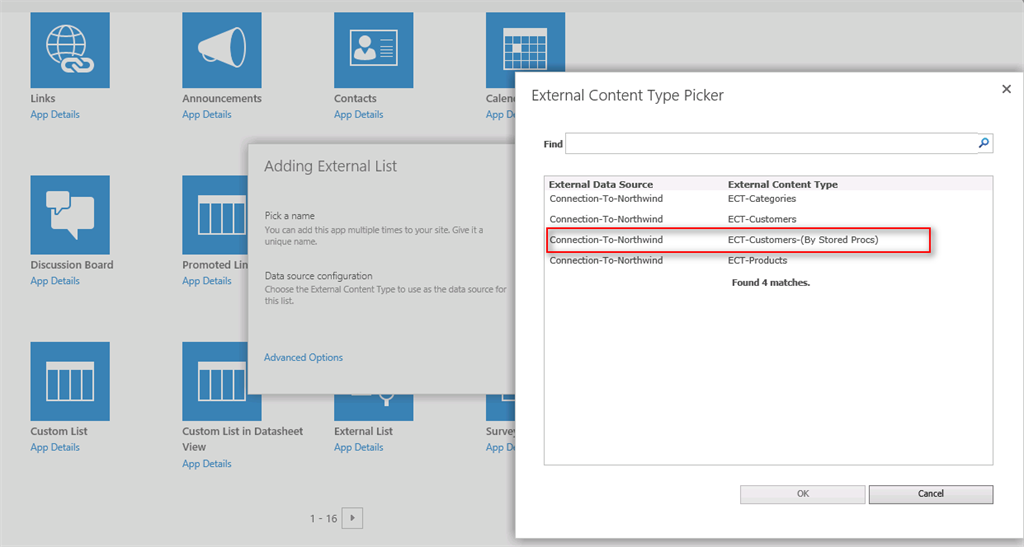Open App Details under Links
The height and width of the screenshot is (547, 1024).
click(x=55, y=115)
